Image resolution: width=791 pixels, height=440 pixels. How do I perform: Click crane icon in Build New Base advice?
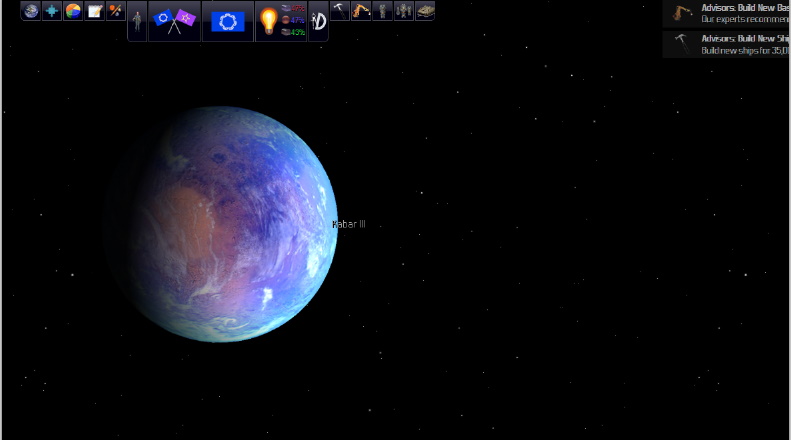pos(682,13)
